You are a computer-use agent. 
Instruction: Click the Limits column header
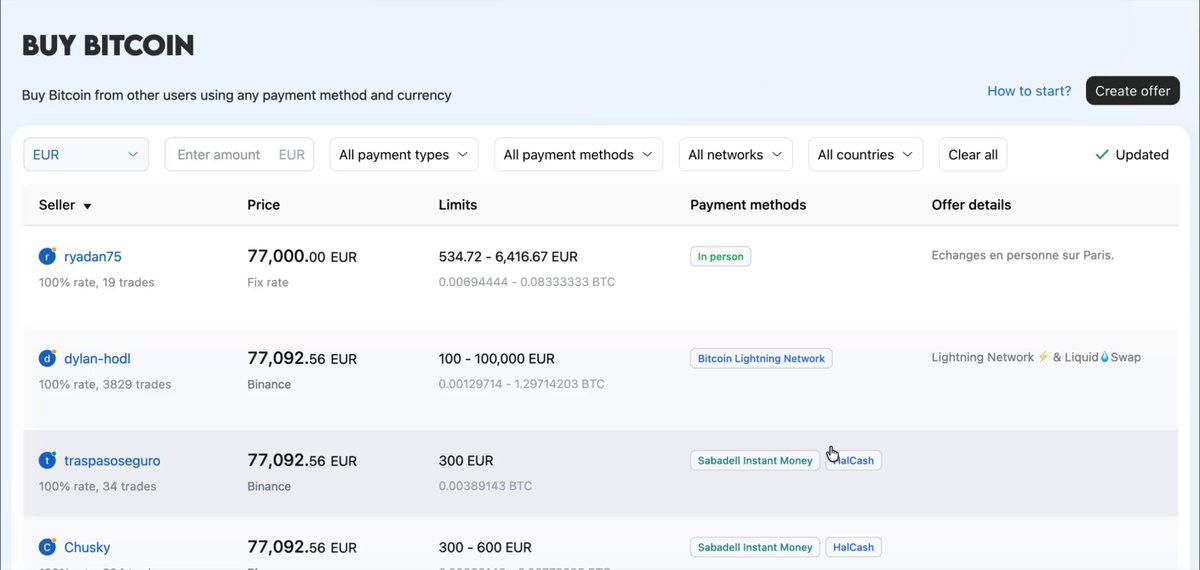458,205
